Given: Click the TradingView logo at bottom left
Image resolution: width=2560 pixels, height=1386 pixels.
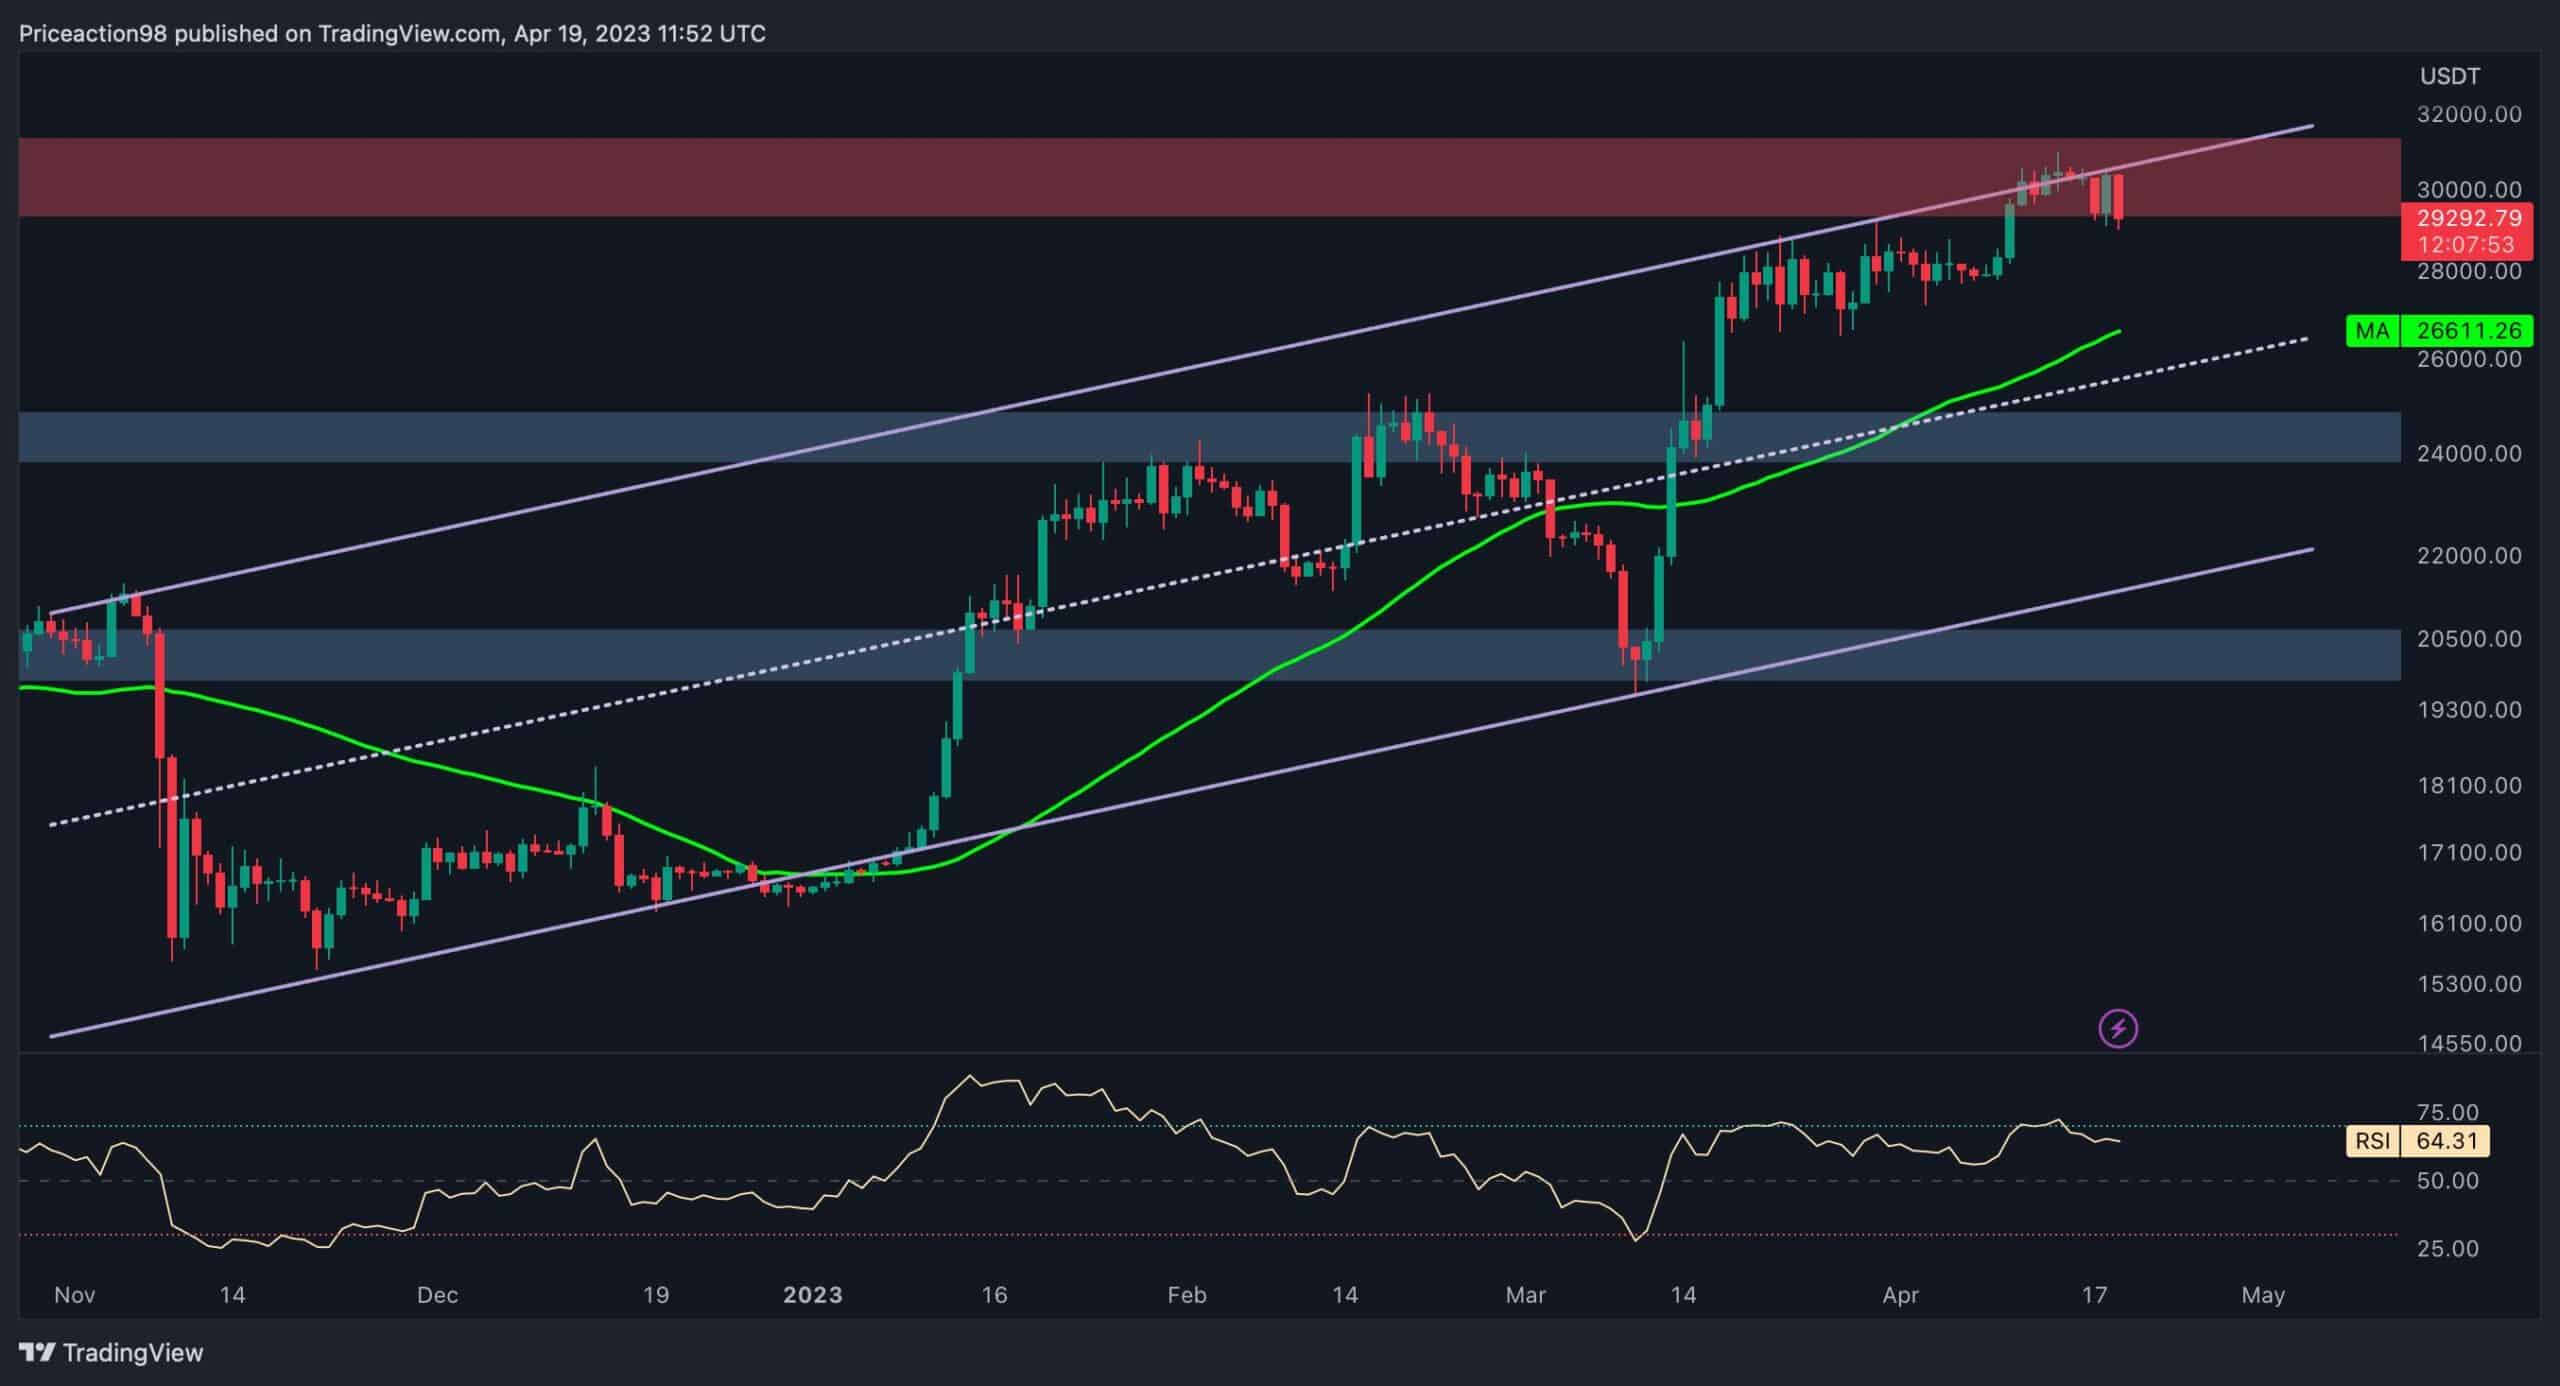Looking at the screenshot, I should point(112,1353).
